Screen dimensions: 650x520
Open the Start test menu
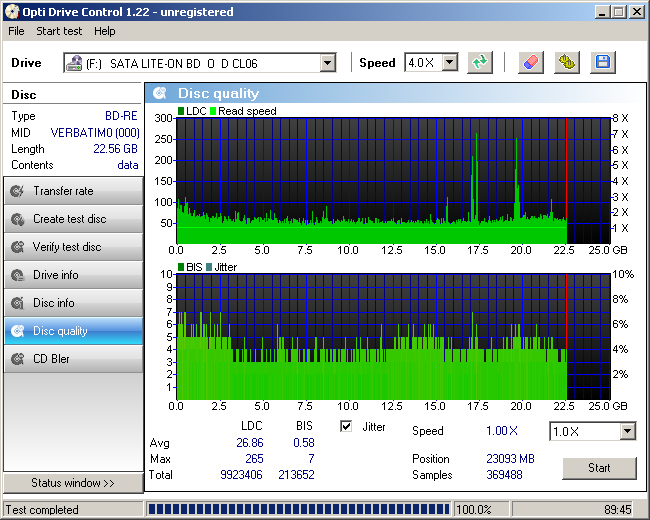pos(59,31)
